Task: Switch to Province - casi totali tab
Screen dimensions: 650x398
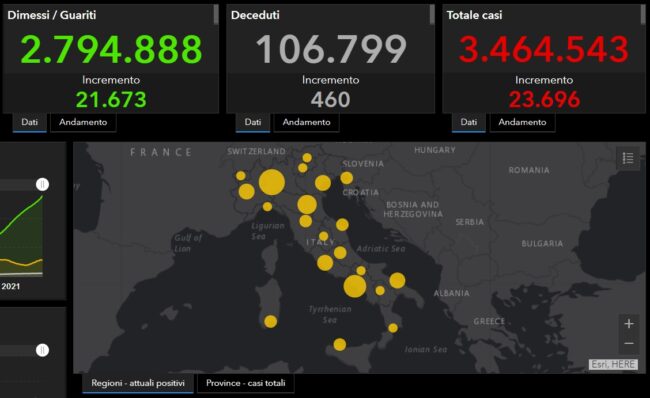Action: (246, 383)
